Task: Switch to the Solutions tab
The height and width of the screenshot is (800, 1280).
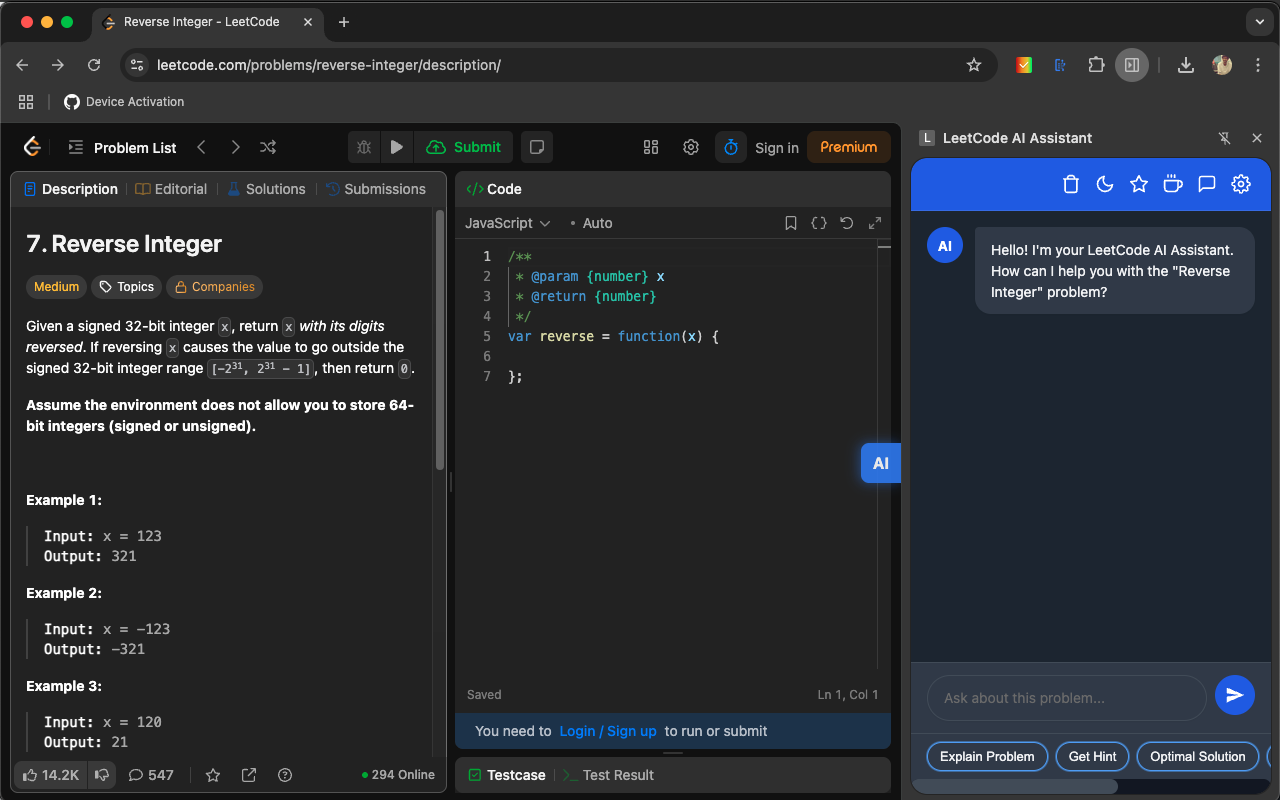Action: (266, 189)
